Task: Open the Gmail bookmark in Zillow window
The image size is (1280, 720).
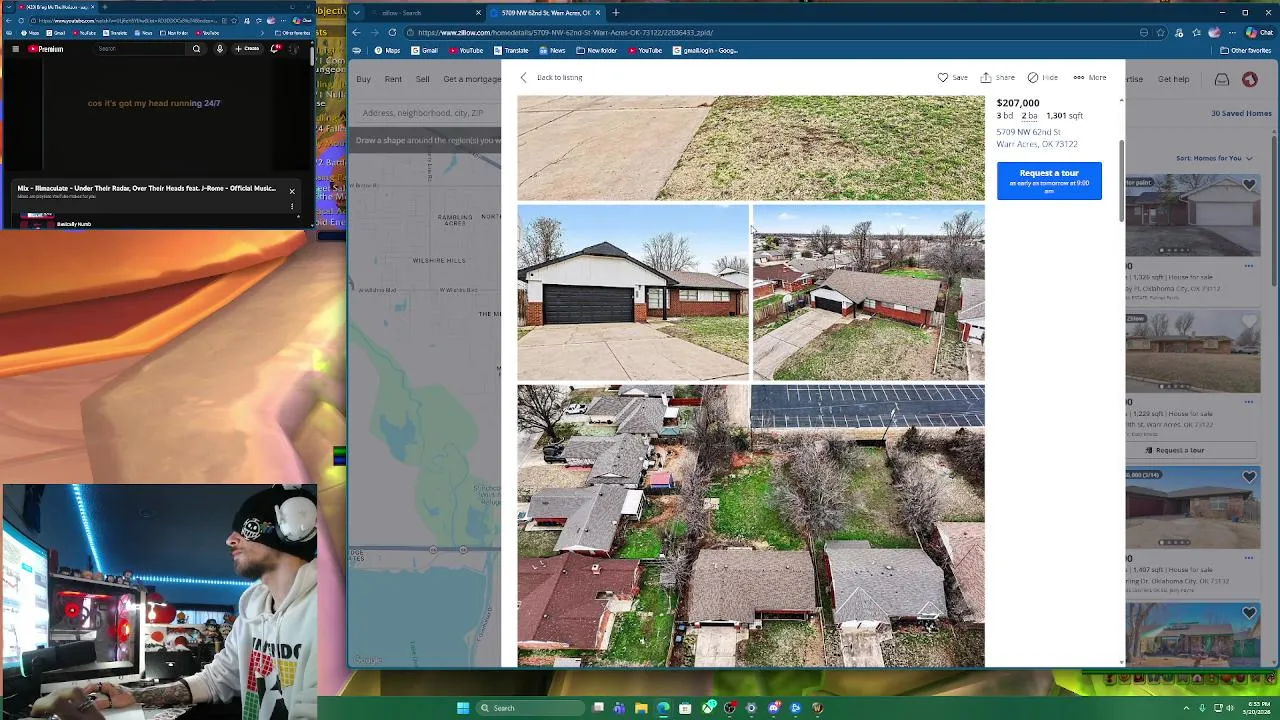Action: coord(424,50)
